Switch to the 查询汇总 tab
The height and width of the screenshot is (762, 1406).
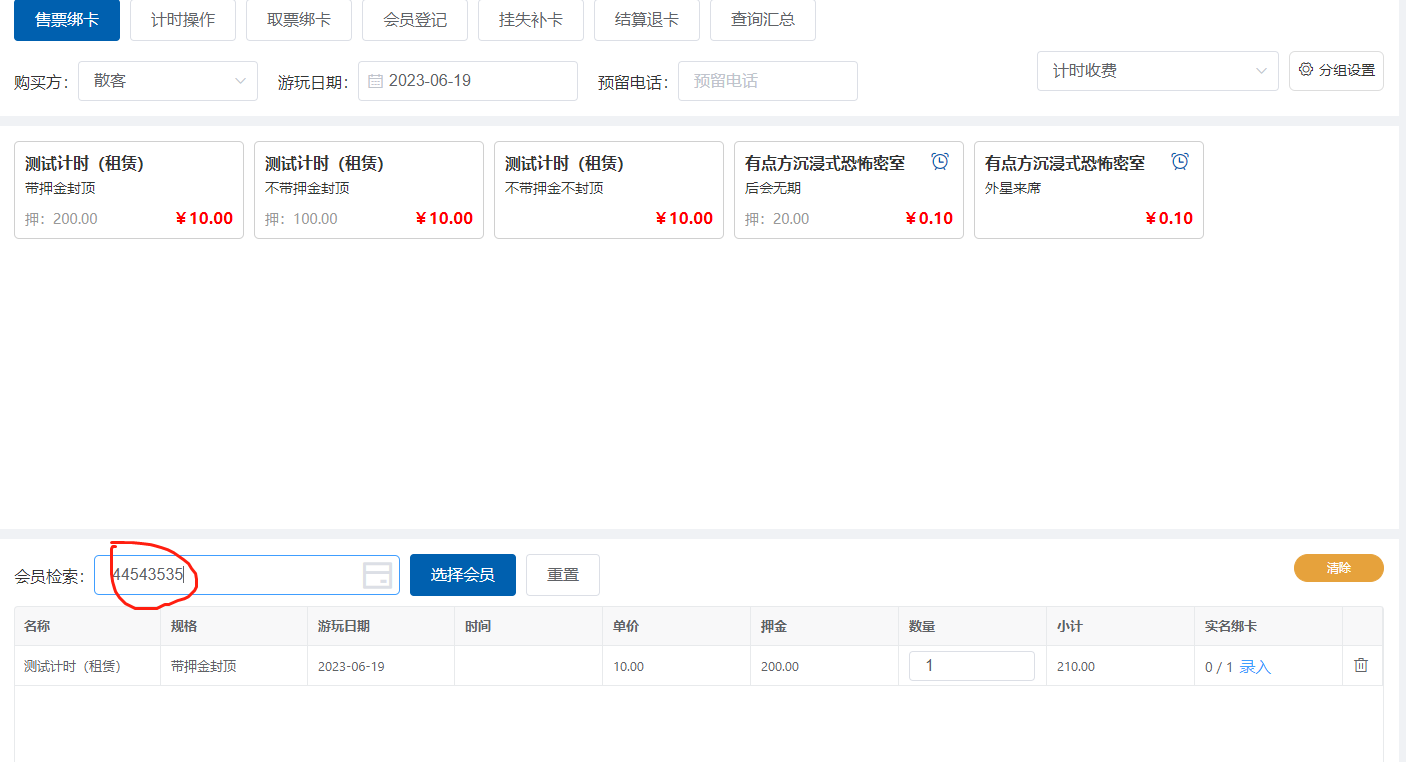point(763,20)
